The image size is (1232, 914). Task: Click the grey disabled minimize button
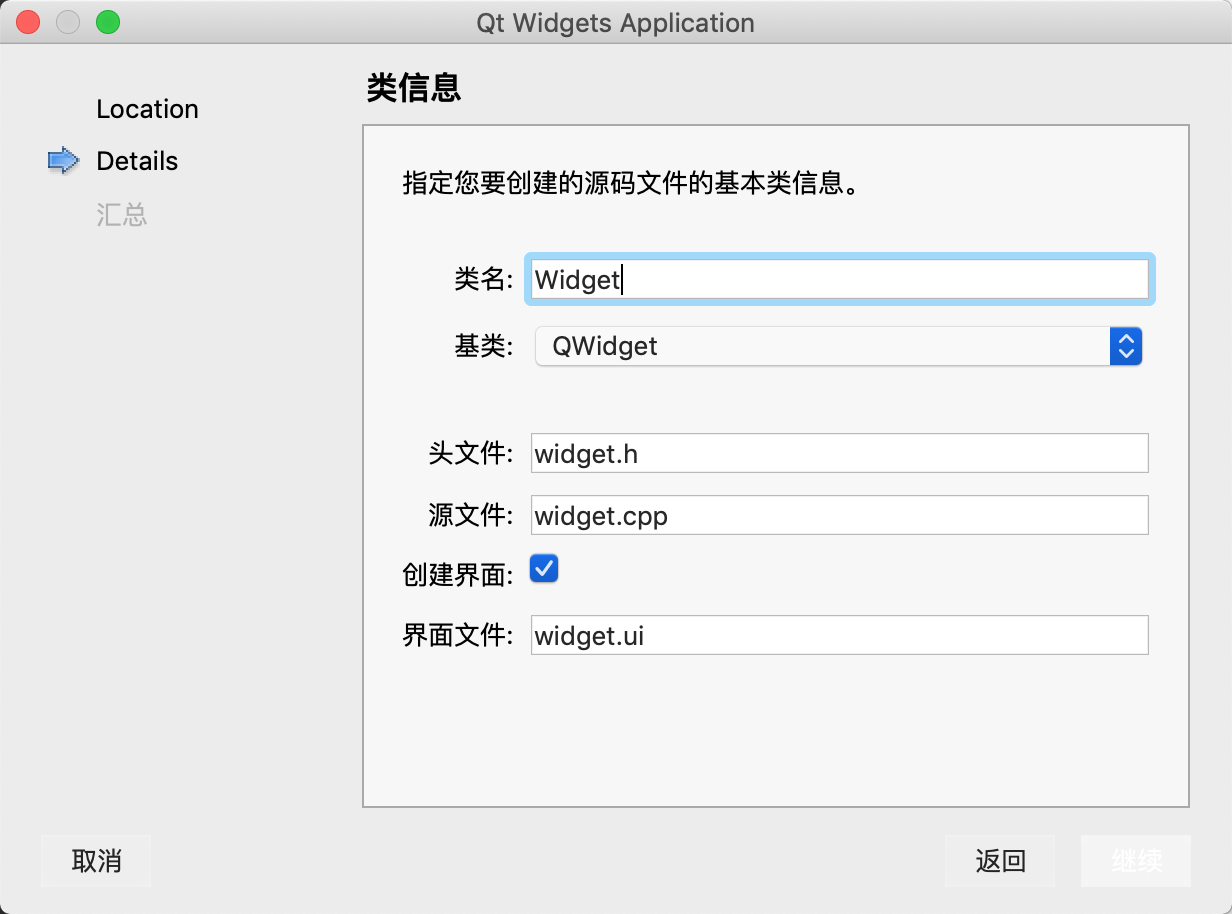[x=68, y=22]
